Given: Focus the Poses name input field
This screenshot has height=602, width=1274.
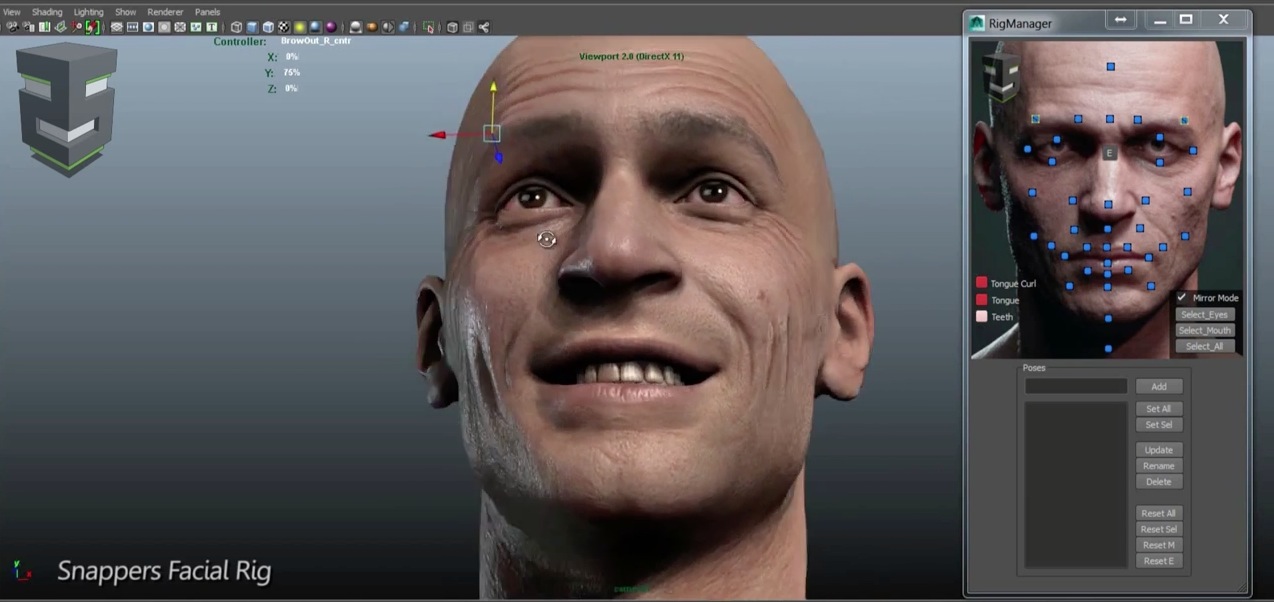Looking at the screenshot, I should point(1076,386).
